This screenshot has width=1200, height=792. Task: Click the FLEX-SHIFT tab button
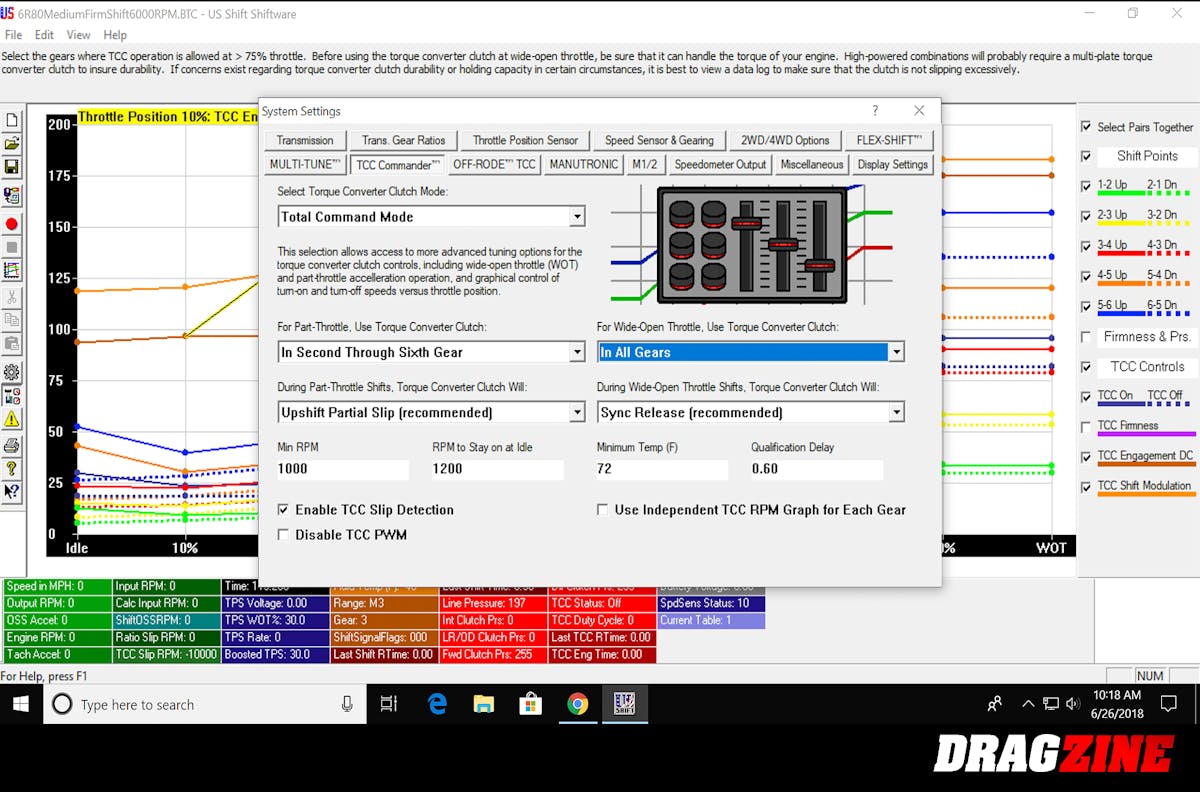pyautogui.click(x=889, y=140)
